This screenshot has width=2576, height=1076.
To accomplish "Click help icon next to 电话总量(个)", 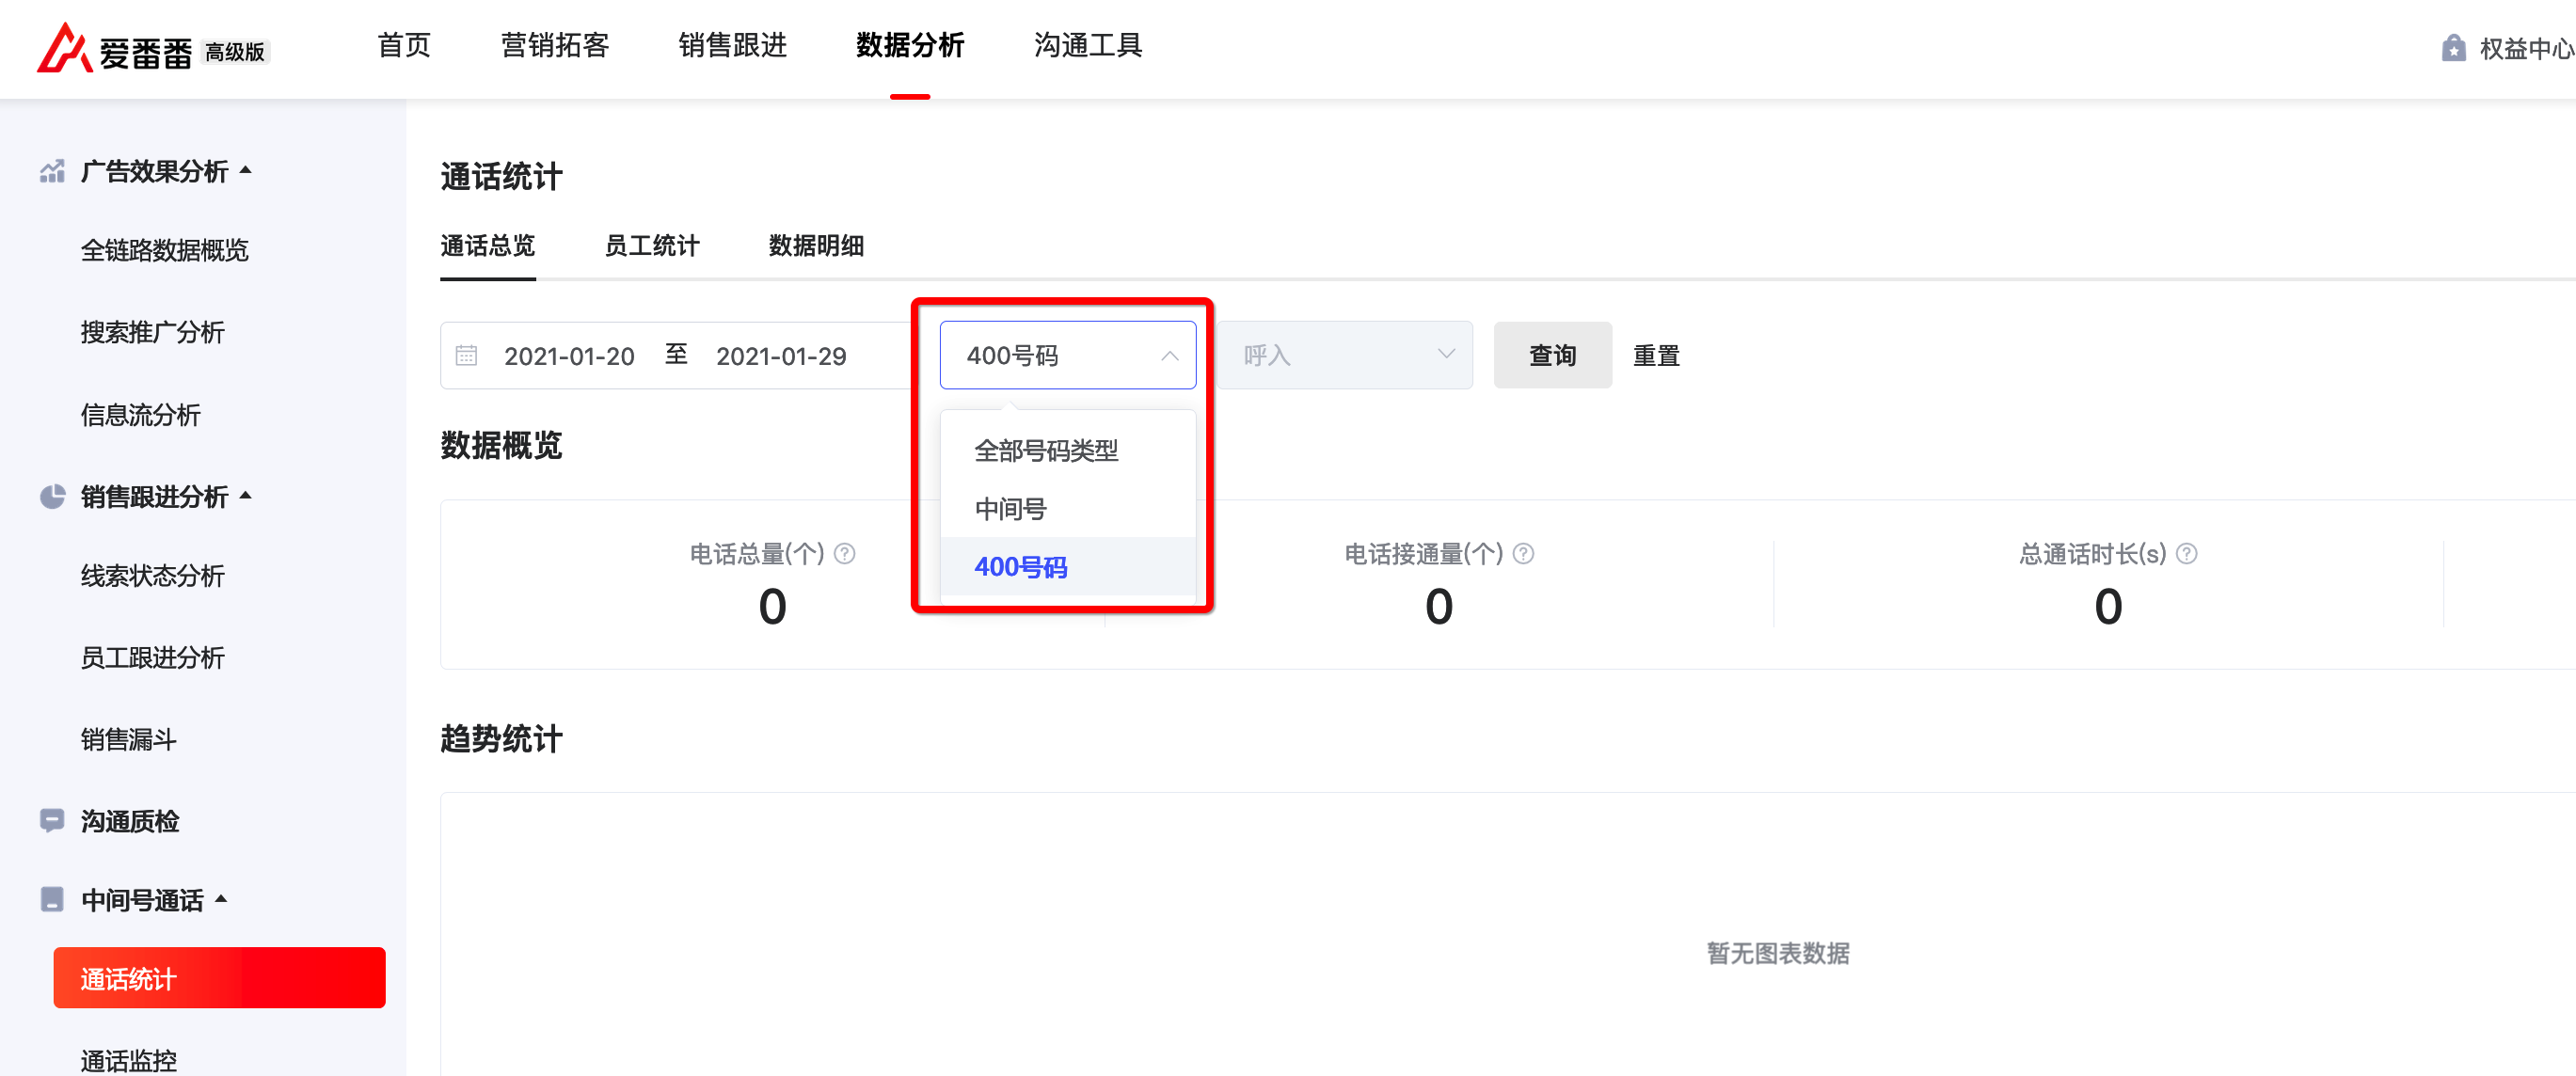I will click(845, 554).
